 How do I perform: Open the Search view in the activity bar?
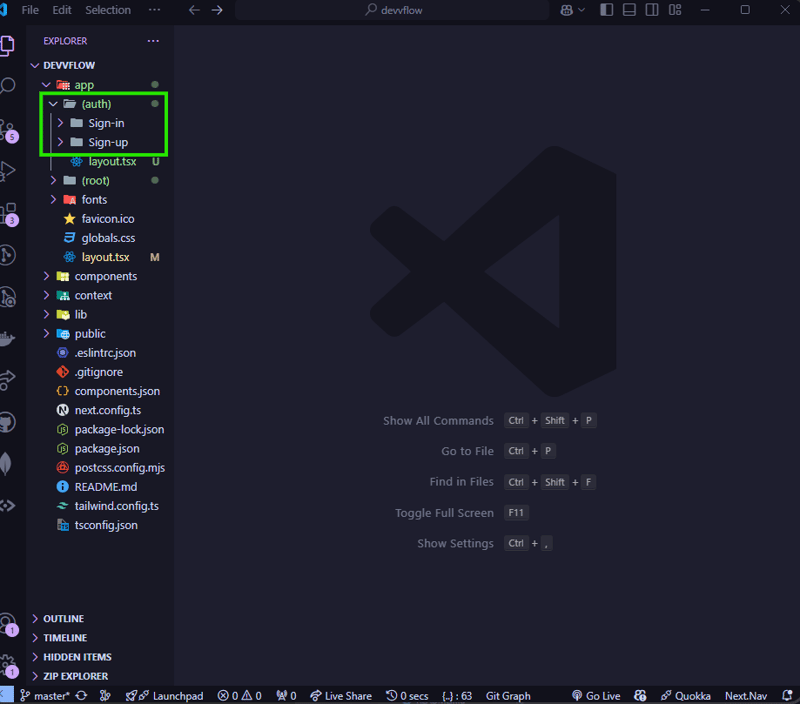pyautogui.click(x=11, y=85)
